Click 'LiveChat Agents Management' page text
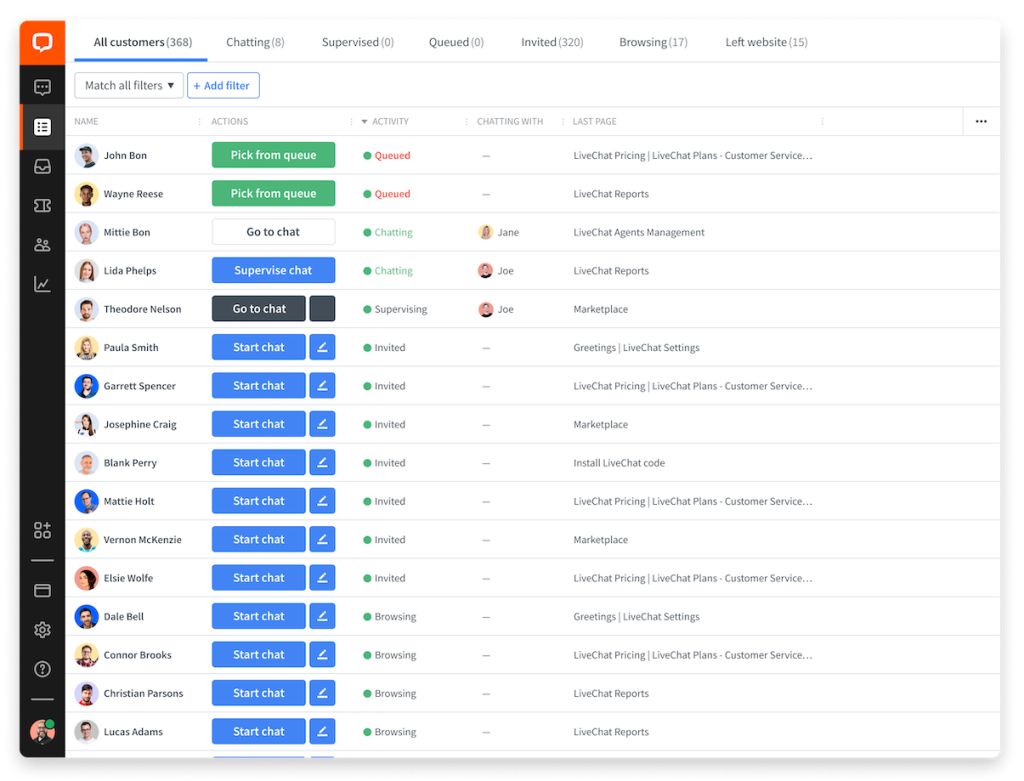 click(639, 232)
